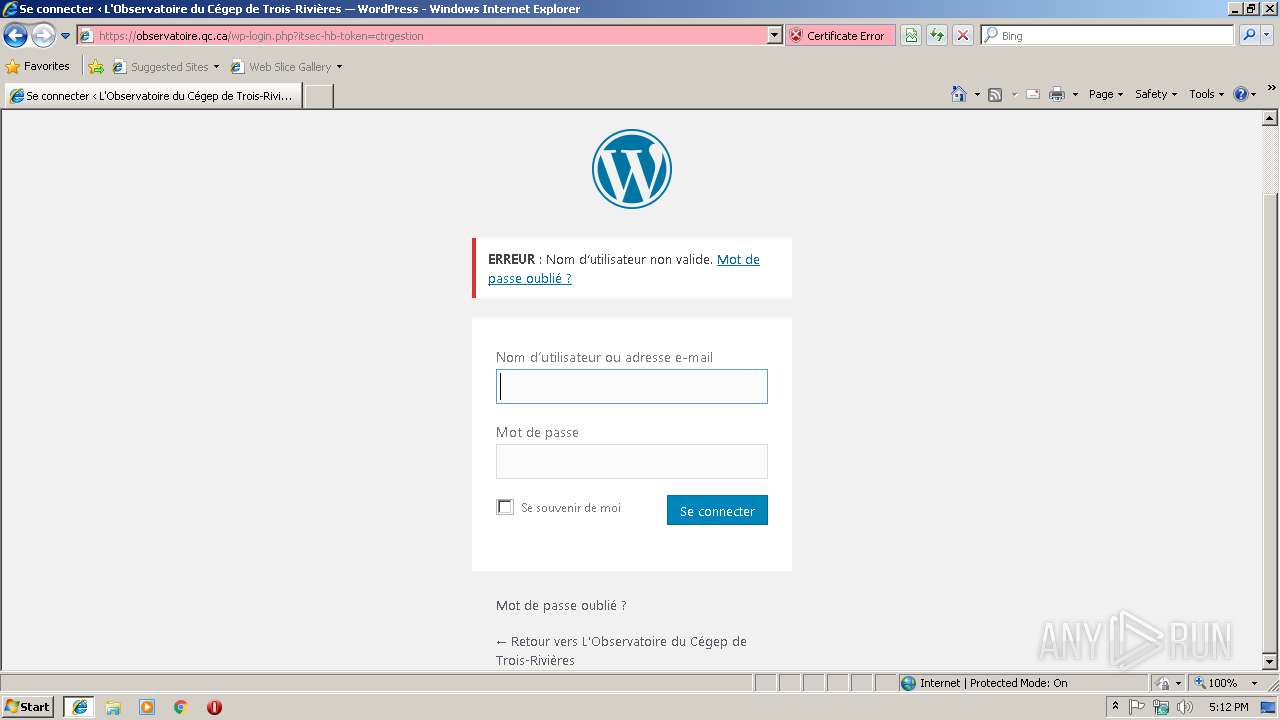Click 'Mot de passe oublié ?' below the form
Screen dimensions: 1280x720
point(561,605)
